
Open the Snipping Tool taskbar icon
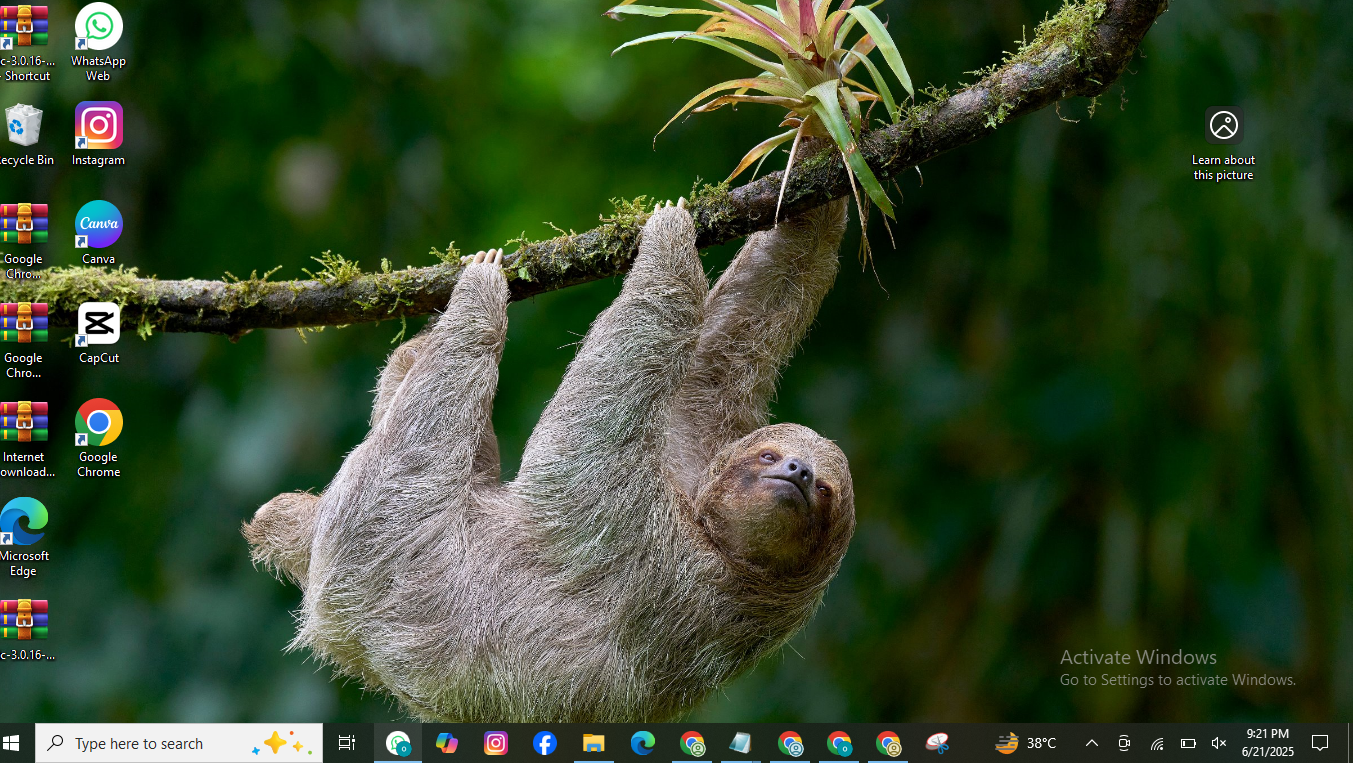[x=937, y=743]
